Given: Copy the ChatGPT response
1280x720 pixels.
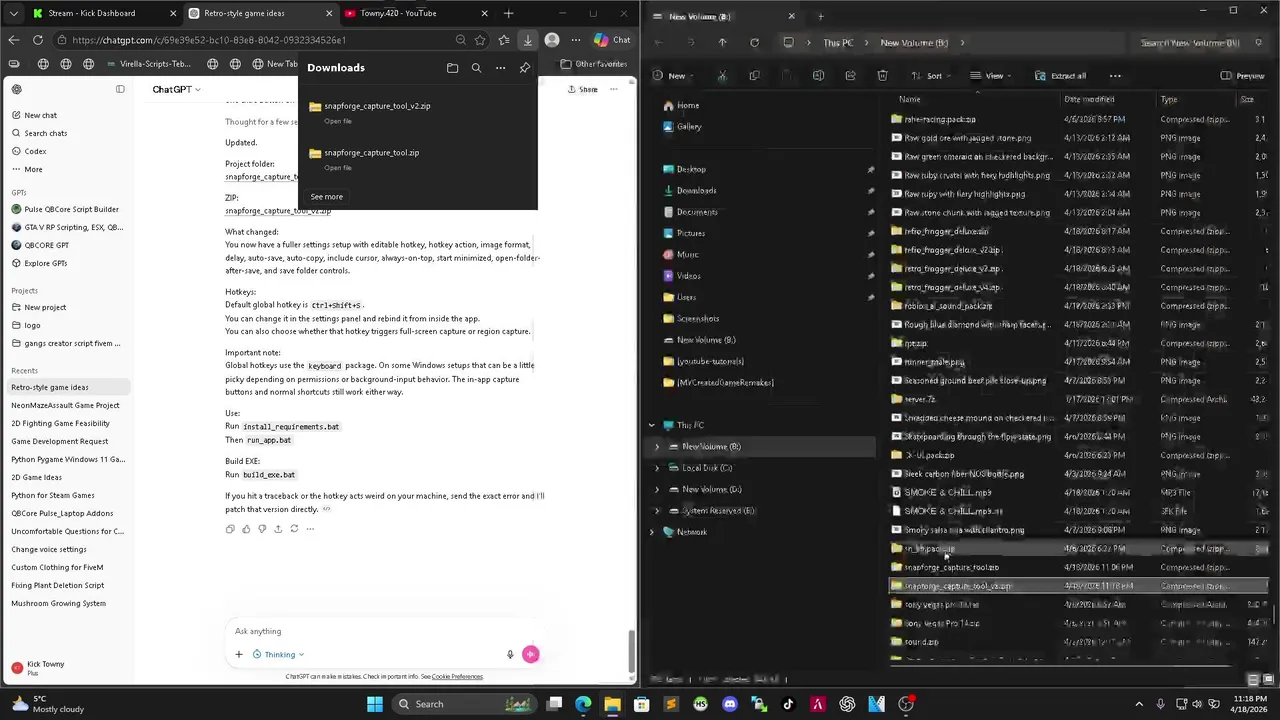Looking at the screenshot, I should coord(230,529).
